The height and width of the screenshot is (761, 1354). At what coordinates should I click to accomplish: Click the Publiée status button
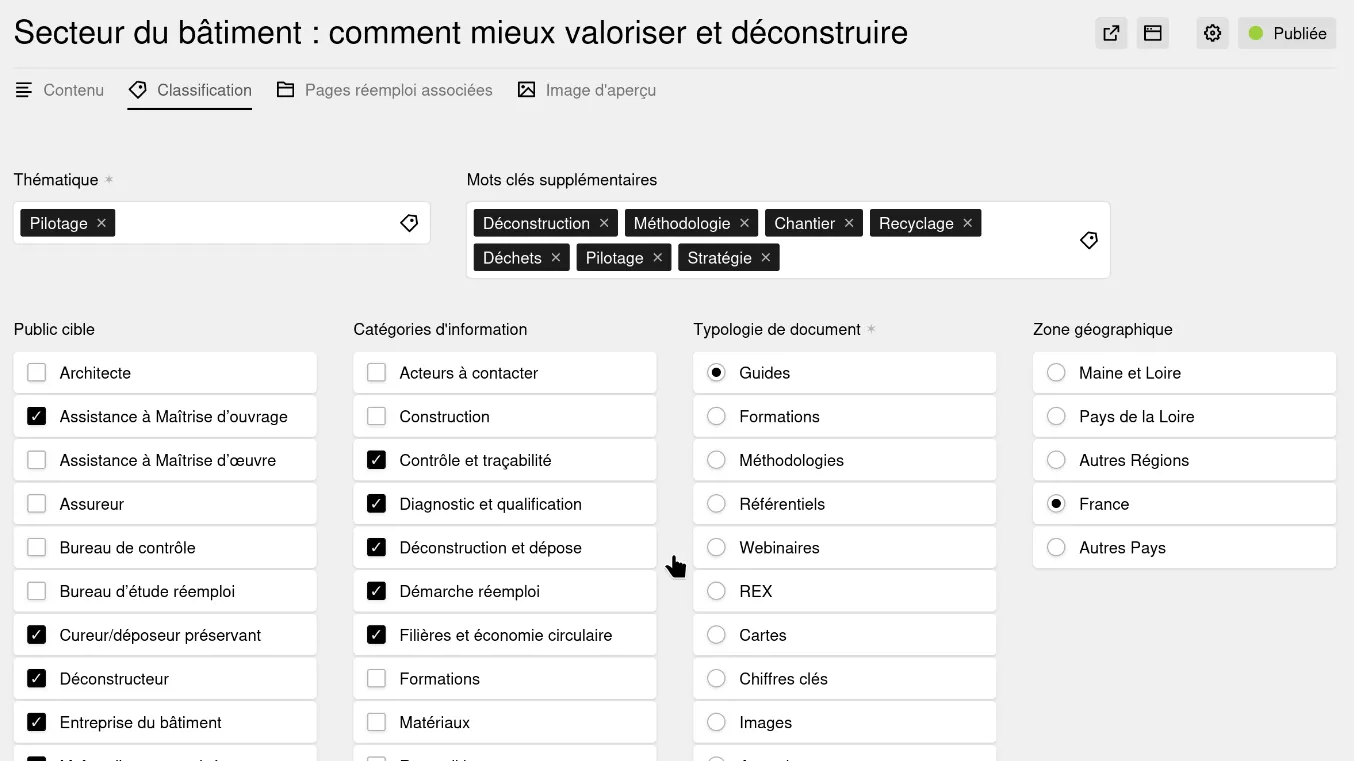(1287, 32)
